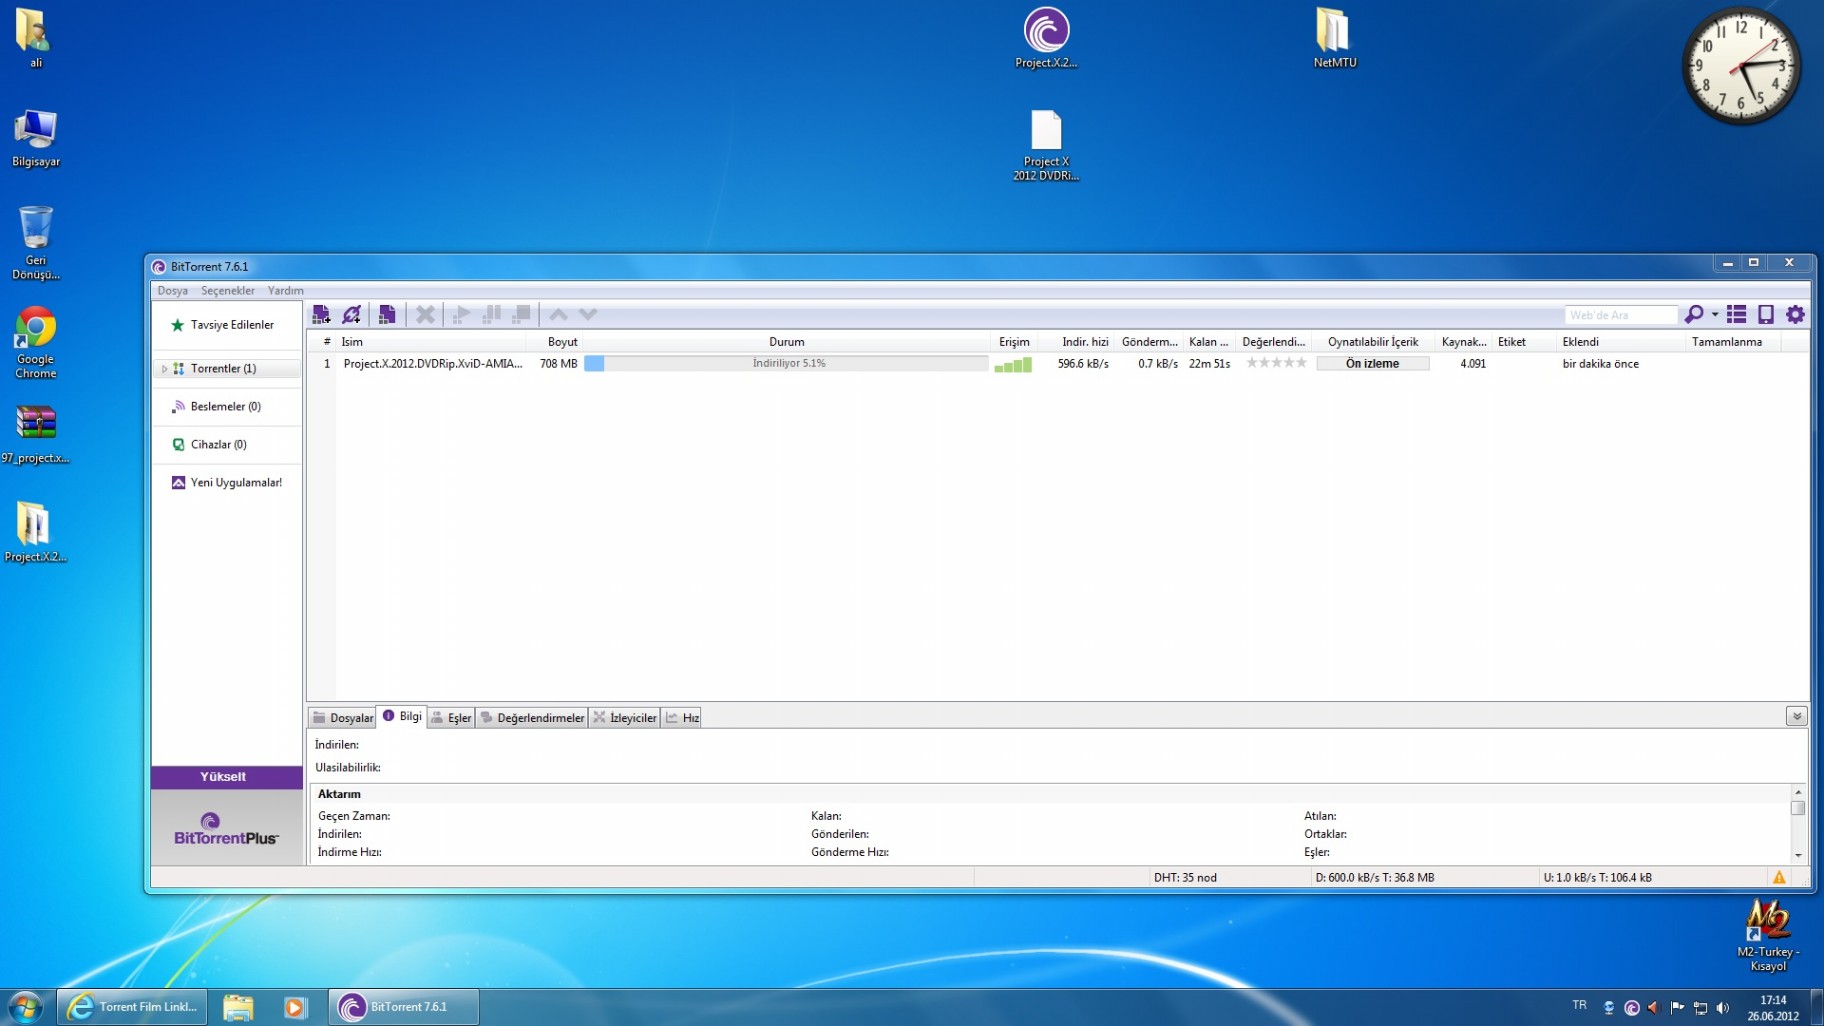1824x1026 pixels.
Task: Click the Start torrent play icon
Action: pyautogui.click(x=461, y=314)
